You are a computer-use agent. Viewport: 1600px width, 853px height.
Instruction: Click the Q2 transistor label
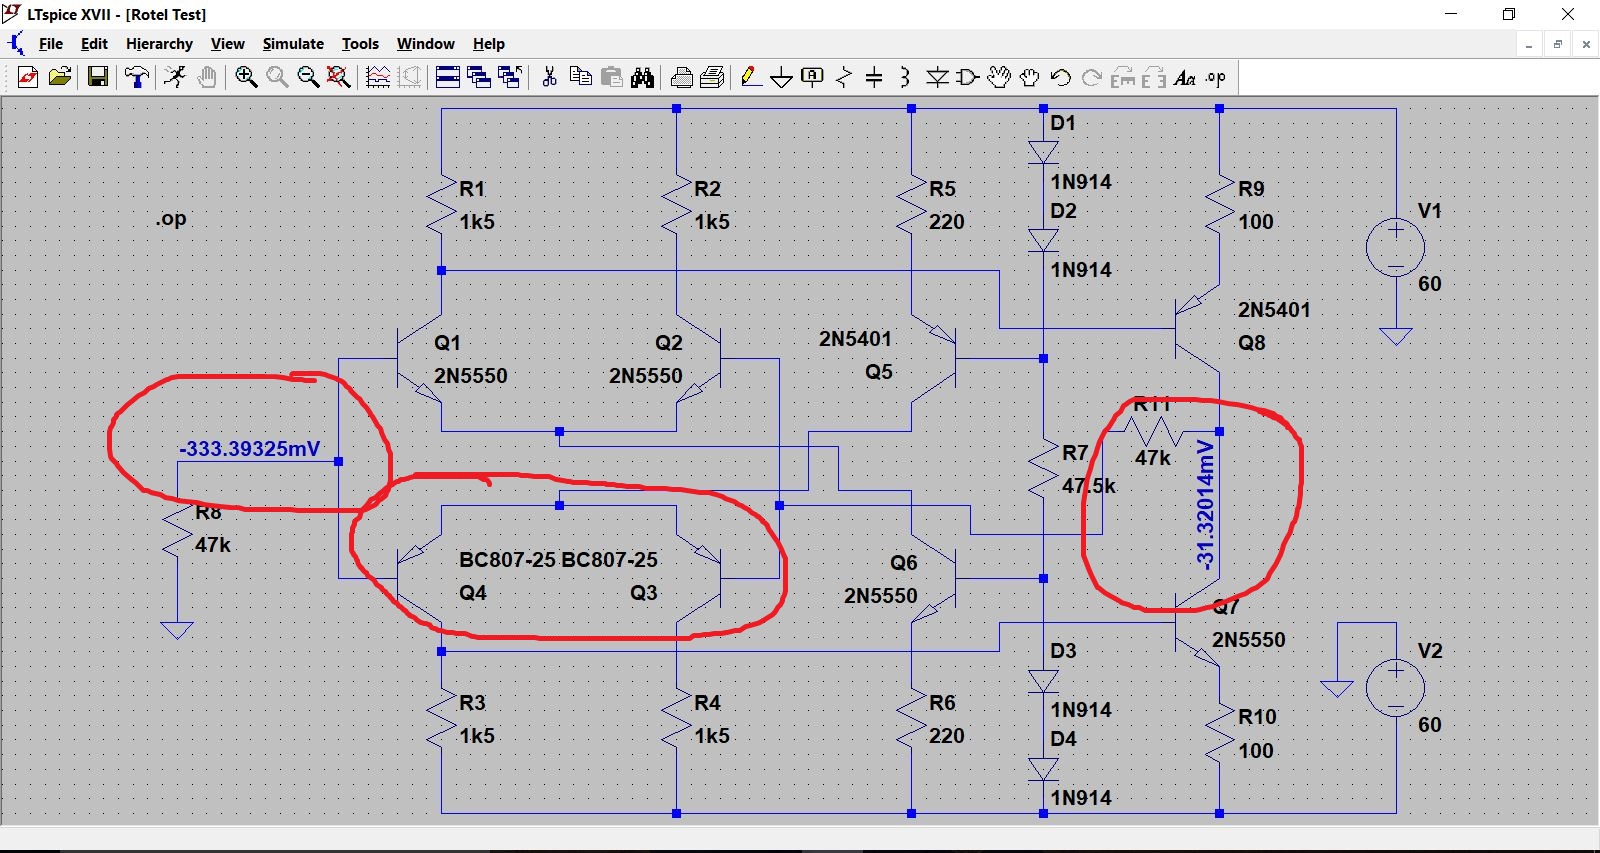tap(669, 343)
